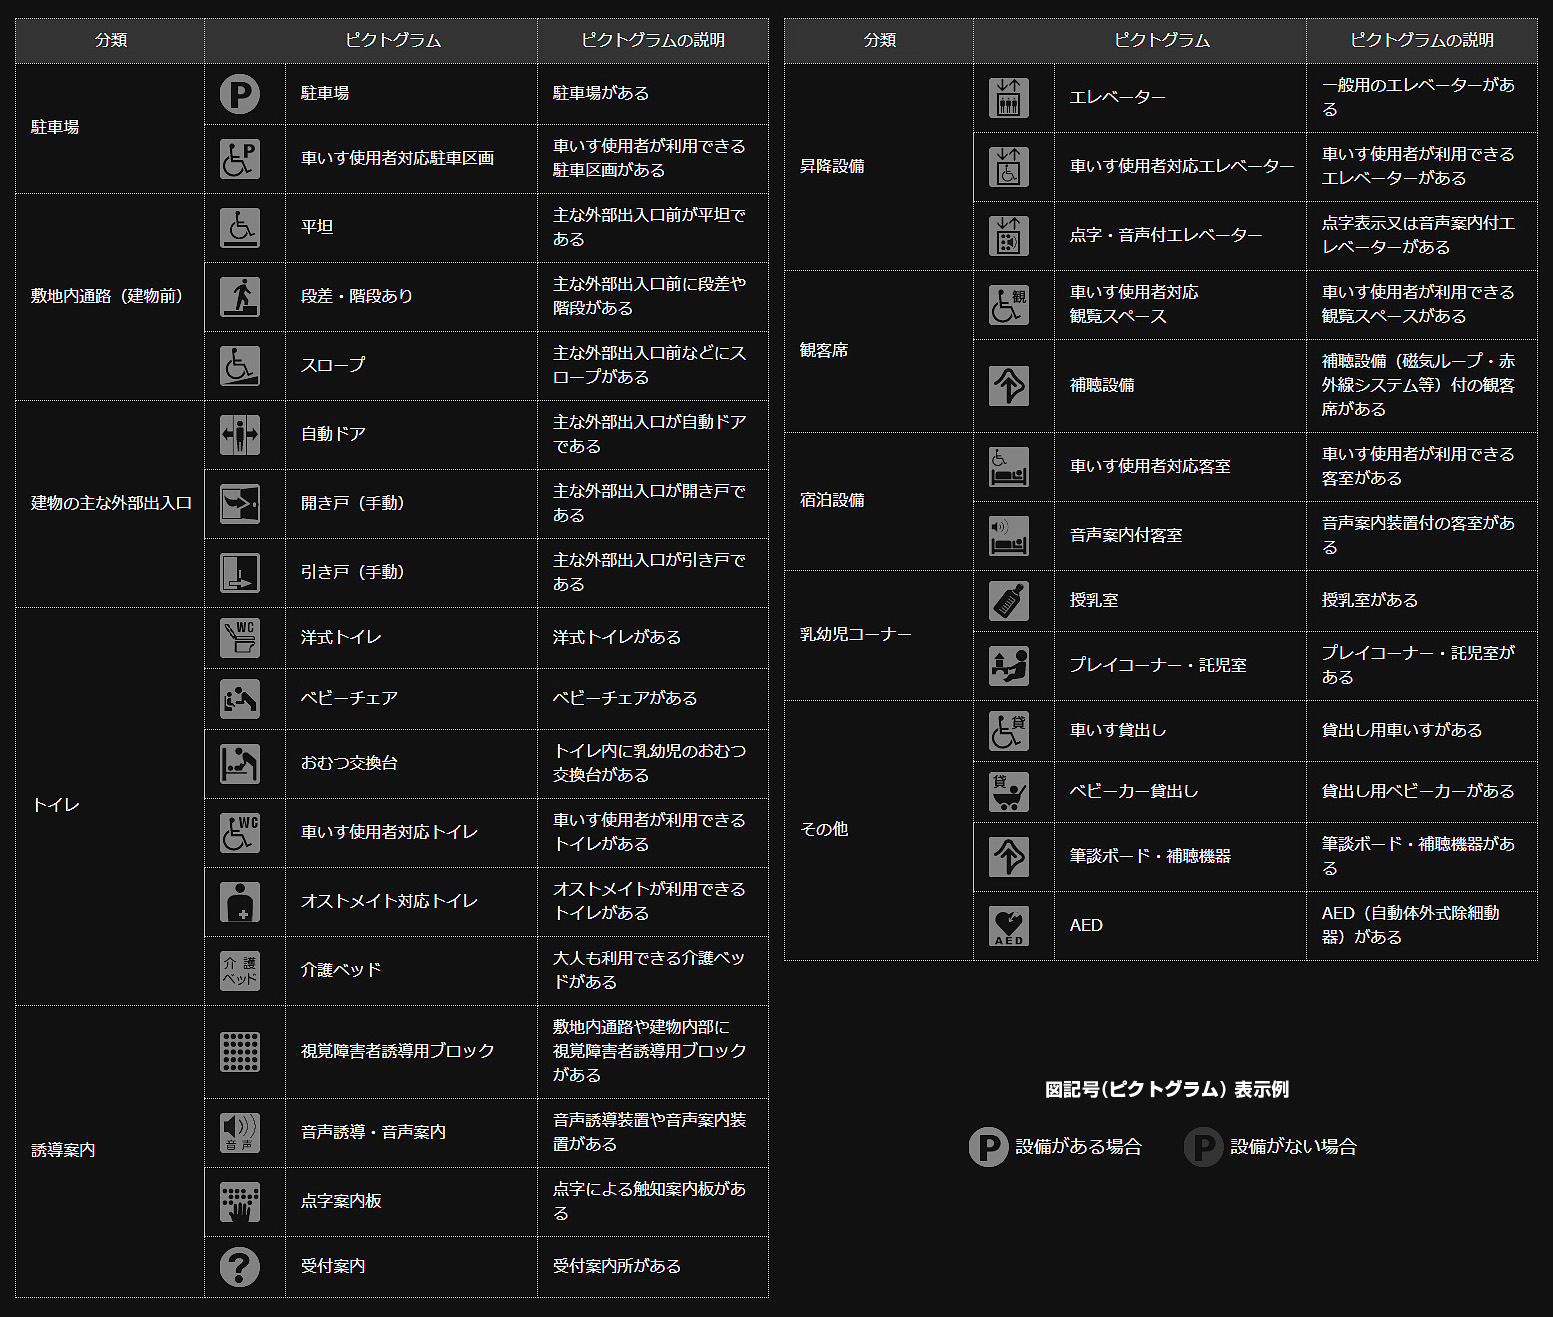The width and height of the screenshot is (1553, 1317).
Task: Click the hearing assistance icon under 観客席
Action: (x=1009, y=386)
